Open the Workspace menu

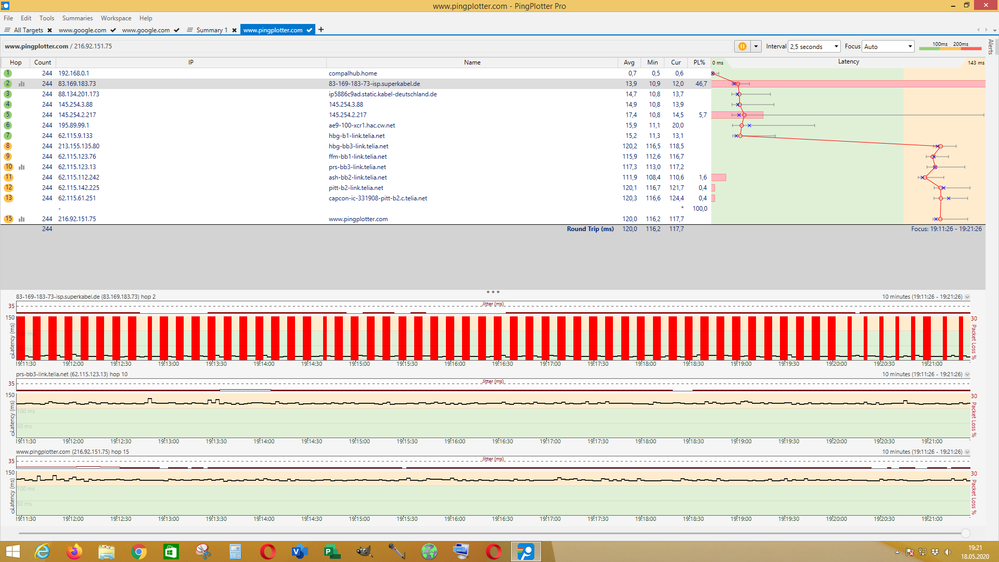116,18
